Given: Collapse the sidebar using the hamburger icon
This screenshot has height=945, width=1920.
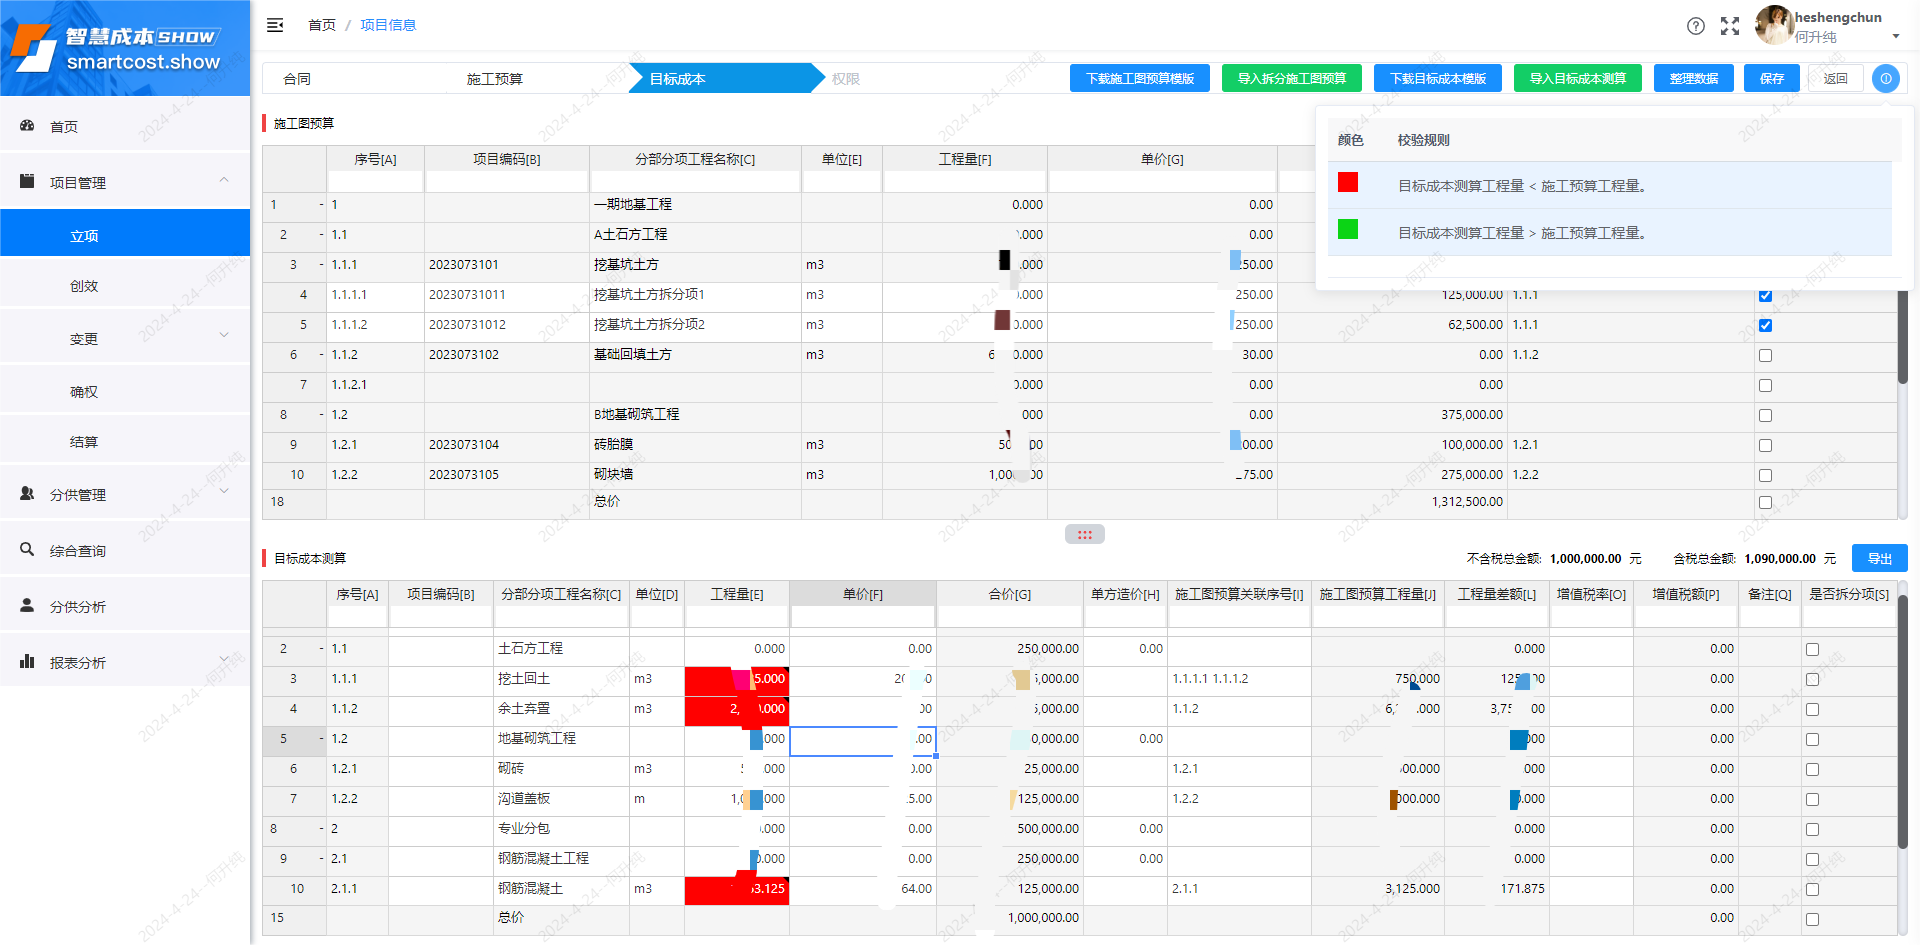Looking at the screenshot, I should [x=275, y=25].
